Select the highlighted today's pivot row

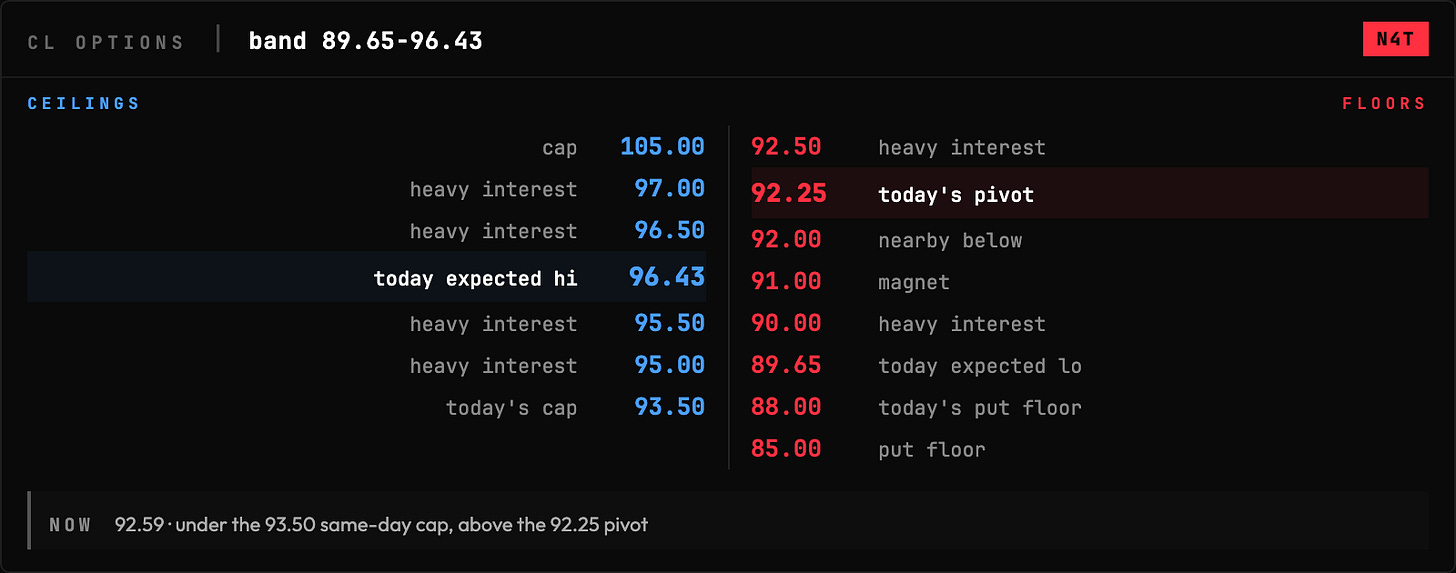tap(1090, 193)
